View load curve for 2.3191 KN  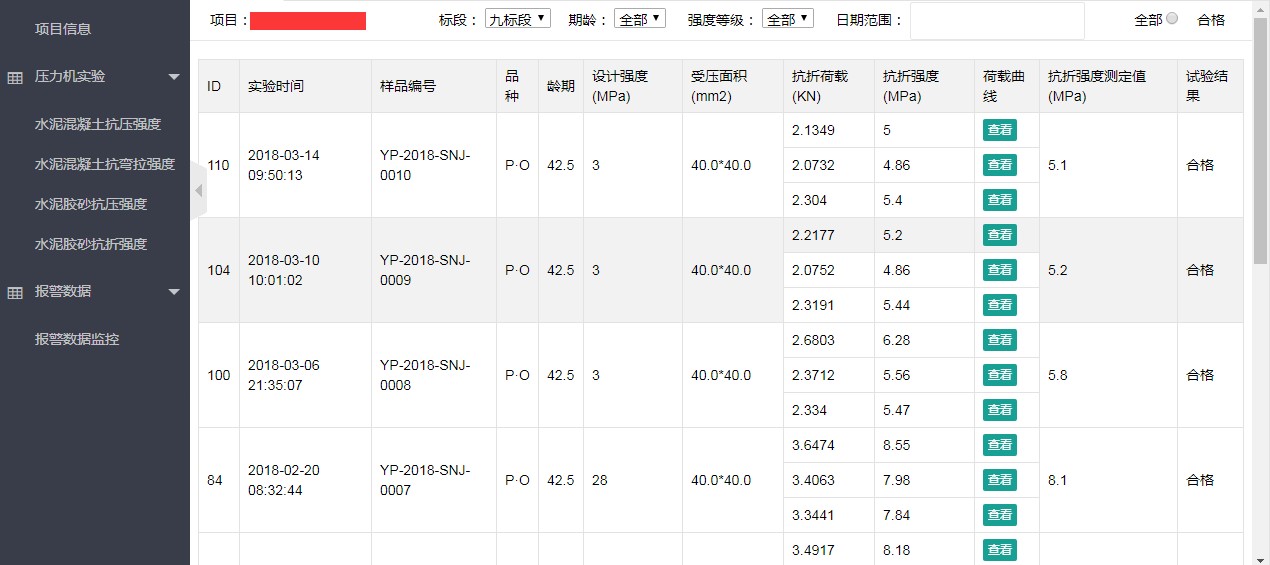coord(1000,305)
